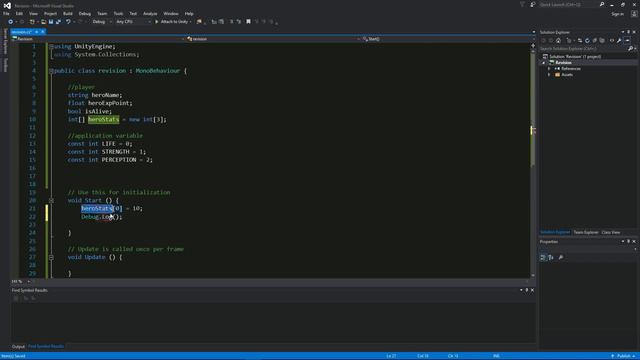Open the Build menu
The width and height of the screenshot is (640, 360).
coord(68,13)
